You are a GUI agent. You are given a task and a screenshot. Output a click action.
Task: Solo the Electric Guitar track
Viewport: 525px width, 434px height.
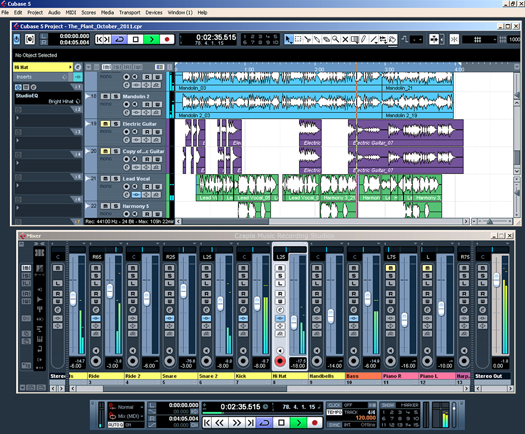(x=116, y=124)
